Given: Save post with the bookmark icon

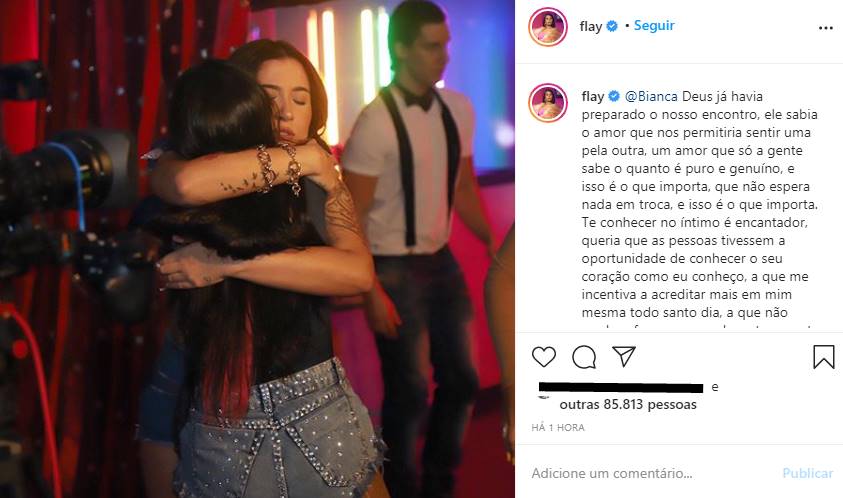Looking at the screenshot, I should point(824,357).
